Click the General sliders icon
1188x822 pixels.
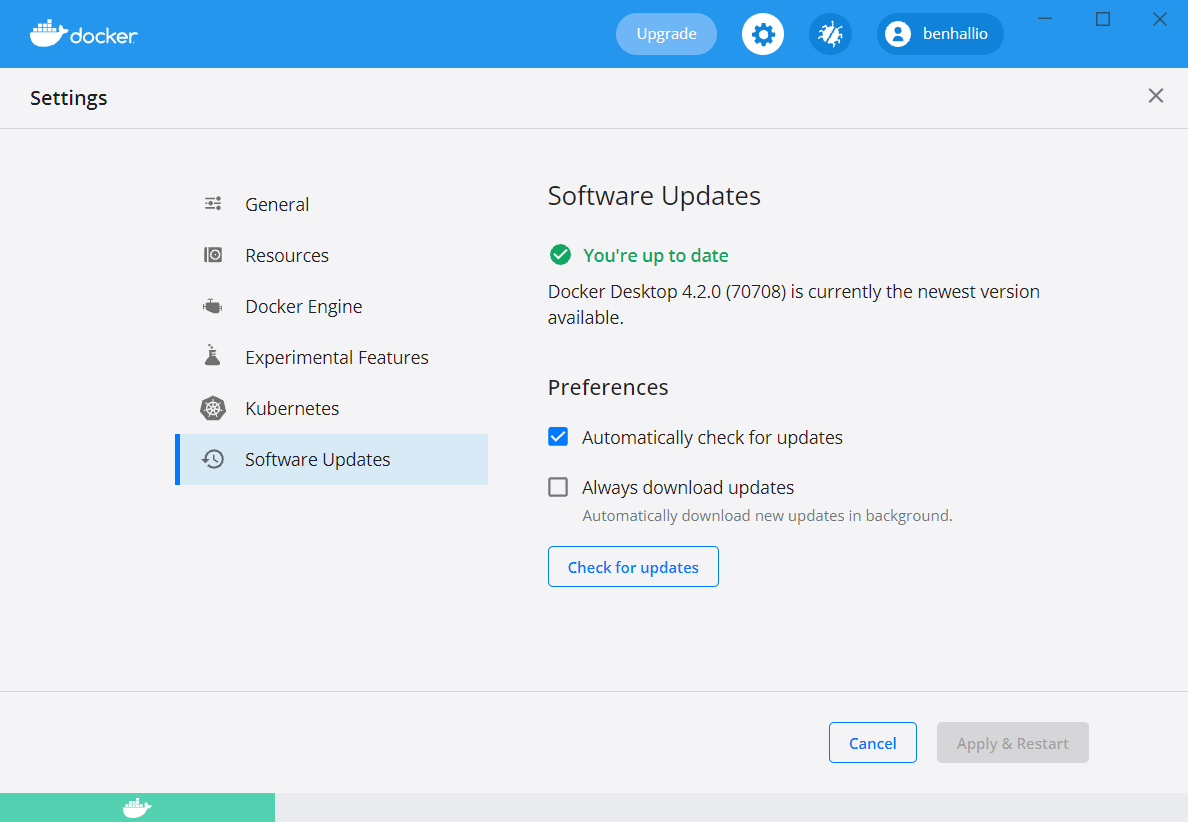coord(213,204)
